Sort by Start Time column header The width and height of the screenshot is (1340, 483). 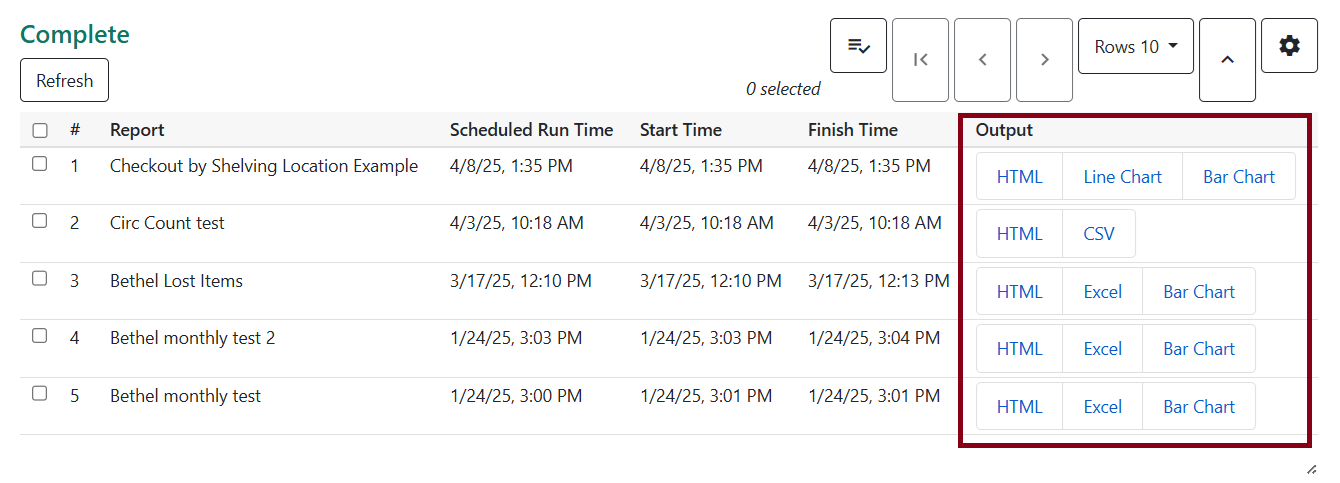681,130
